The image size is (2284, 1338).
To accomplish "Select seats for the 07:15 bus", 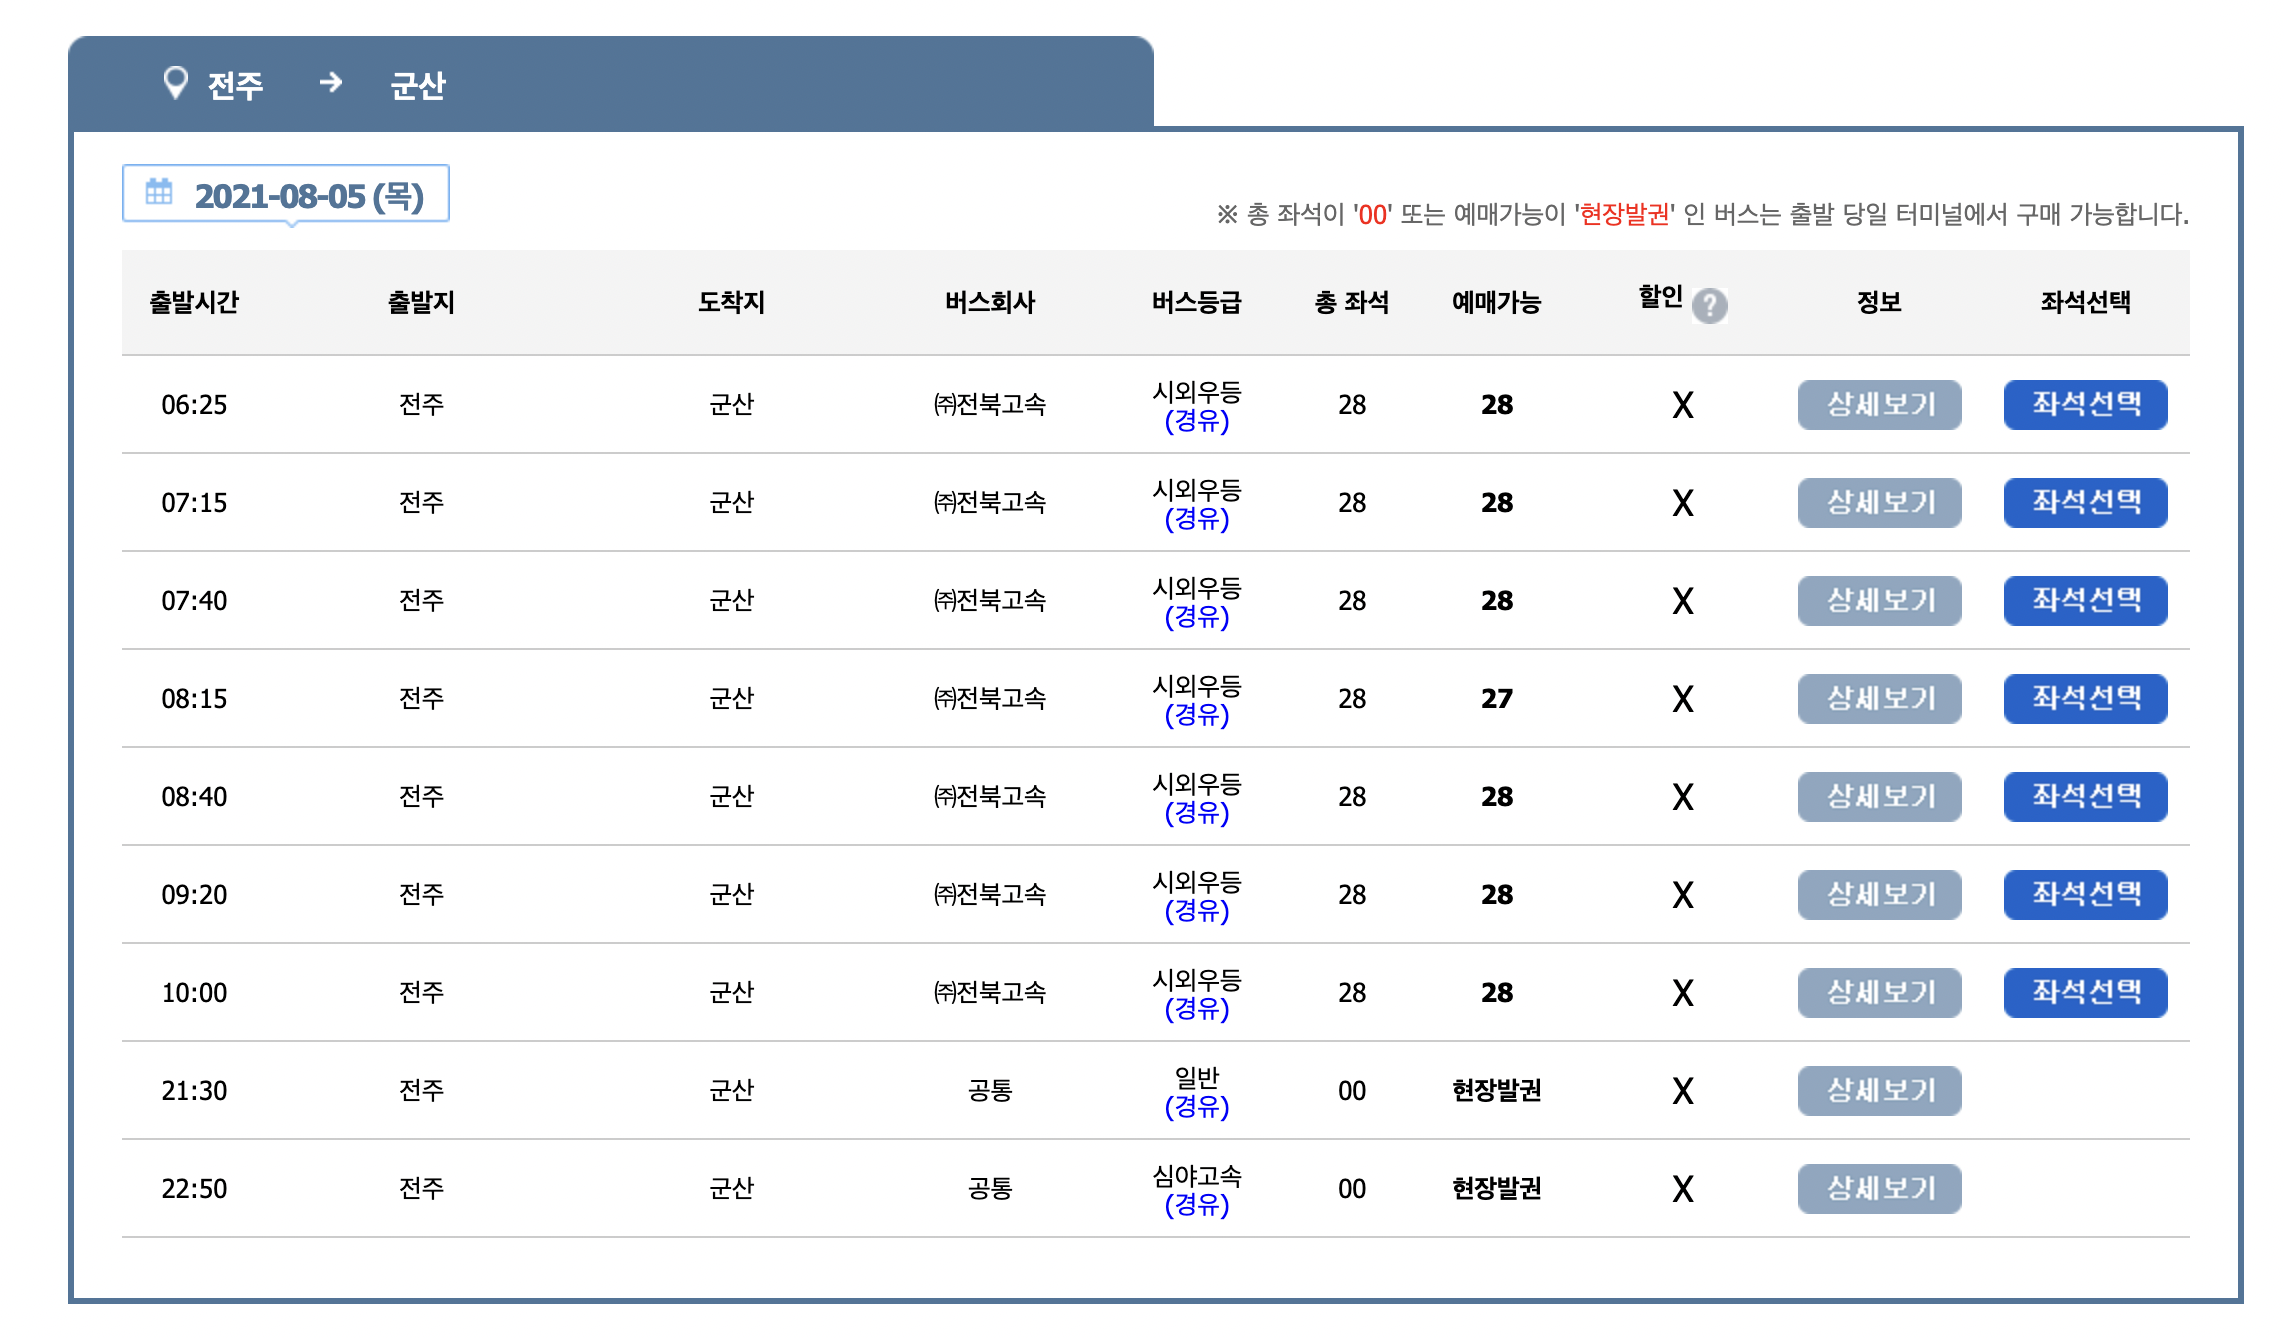I will tap(2085, 502).
